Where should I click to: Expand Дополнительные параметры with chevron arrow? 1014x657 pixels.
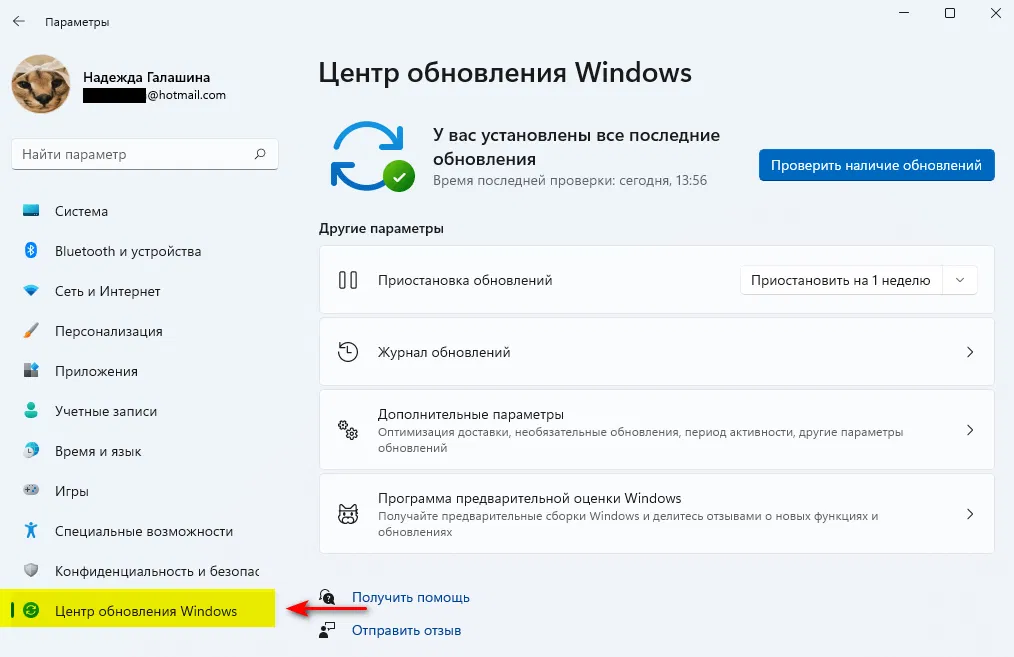(969, 430)
